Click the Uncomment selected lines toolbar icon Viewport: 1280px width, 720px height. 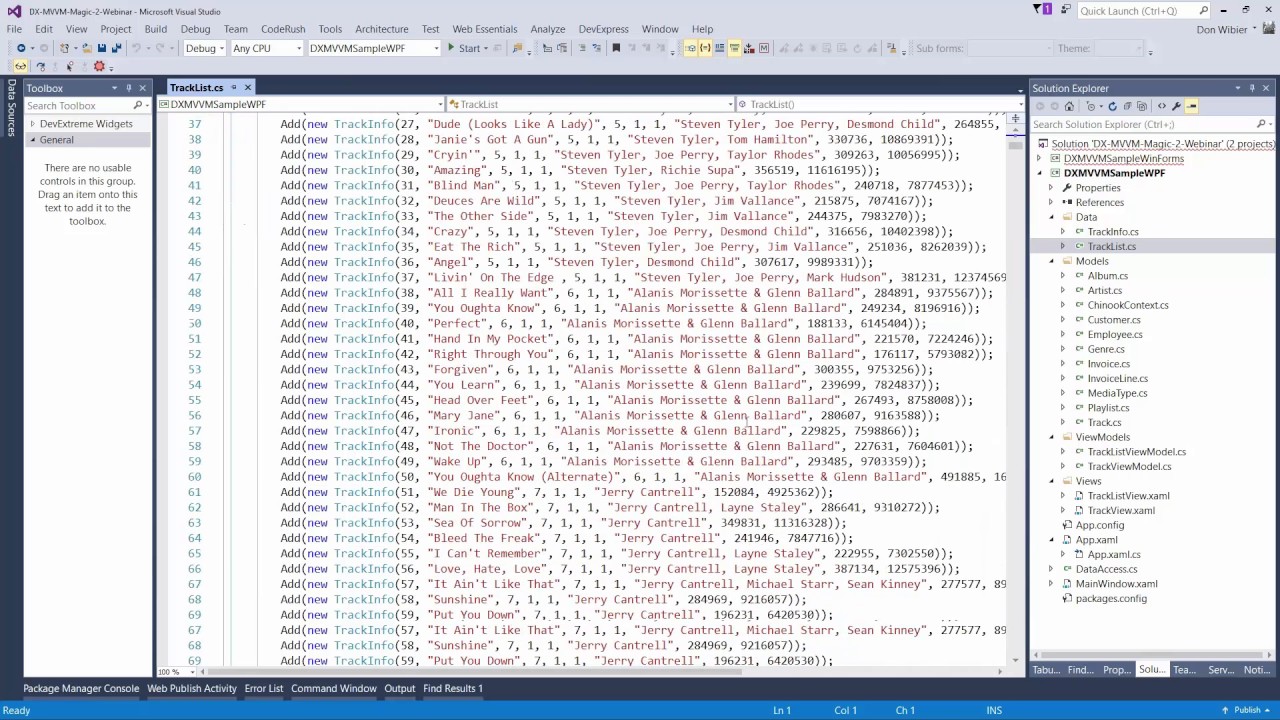pyautogui.click(x=596, y=48)
